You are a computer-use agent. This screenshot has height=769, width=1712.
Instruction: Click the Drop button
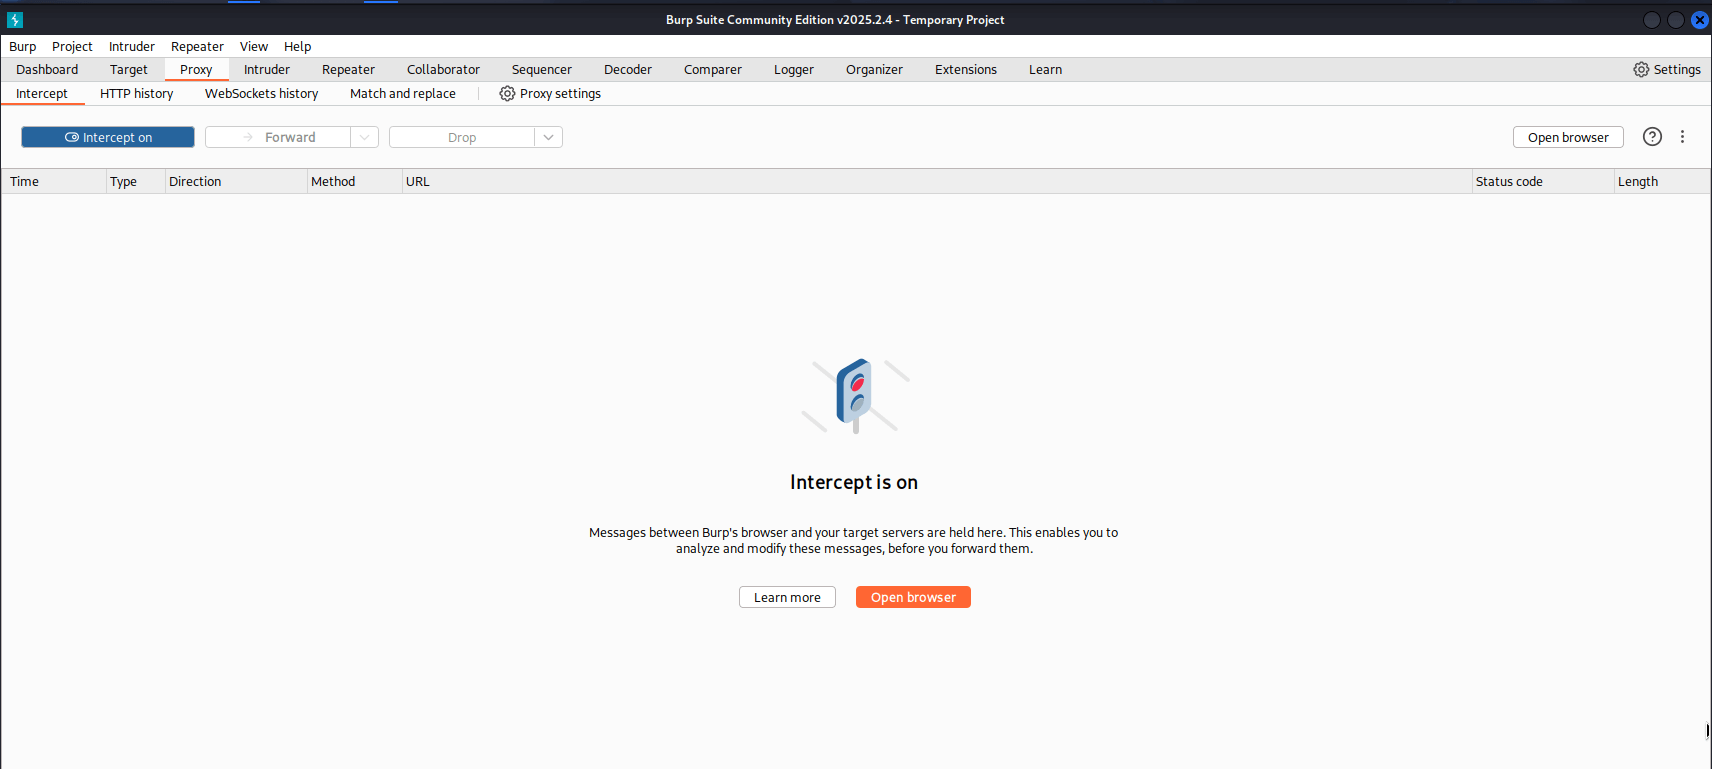point(462,137)
